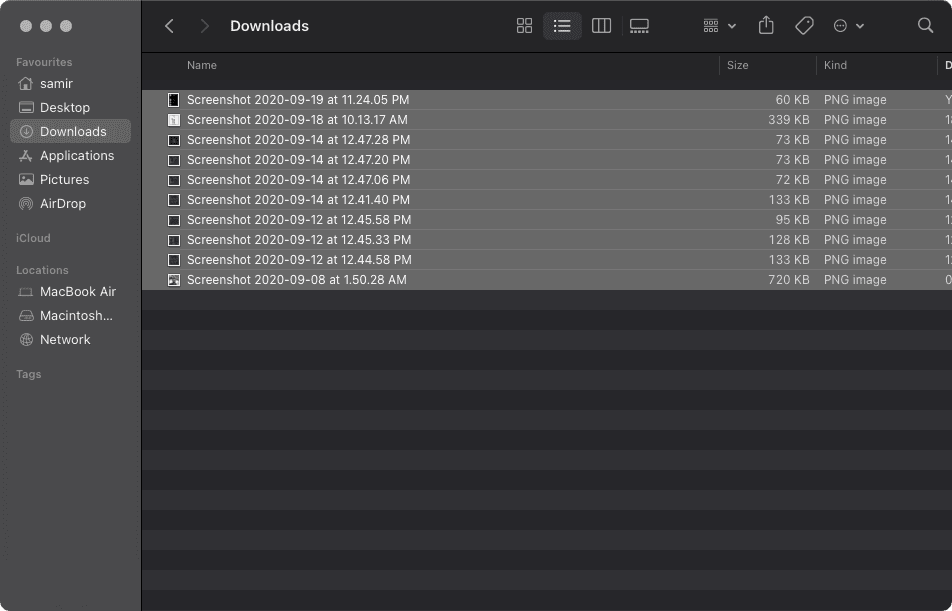952x611 pixels.
Task: Sort files by Kind column header
Action: (x=835, y=65)
